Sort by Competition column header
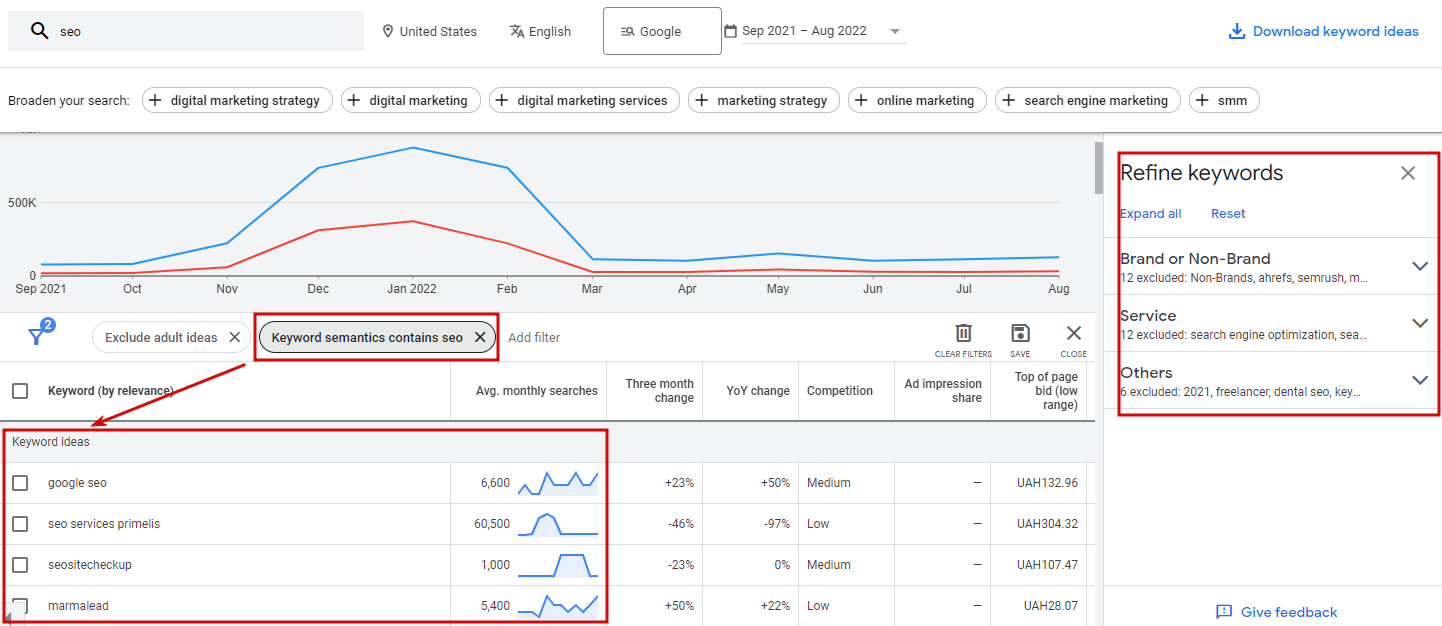The width and height of the screenshot is (1442, 626). coord(840,391)
